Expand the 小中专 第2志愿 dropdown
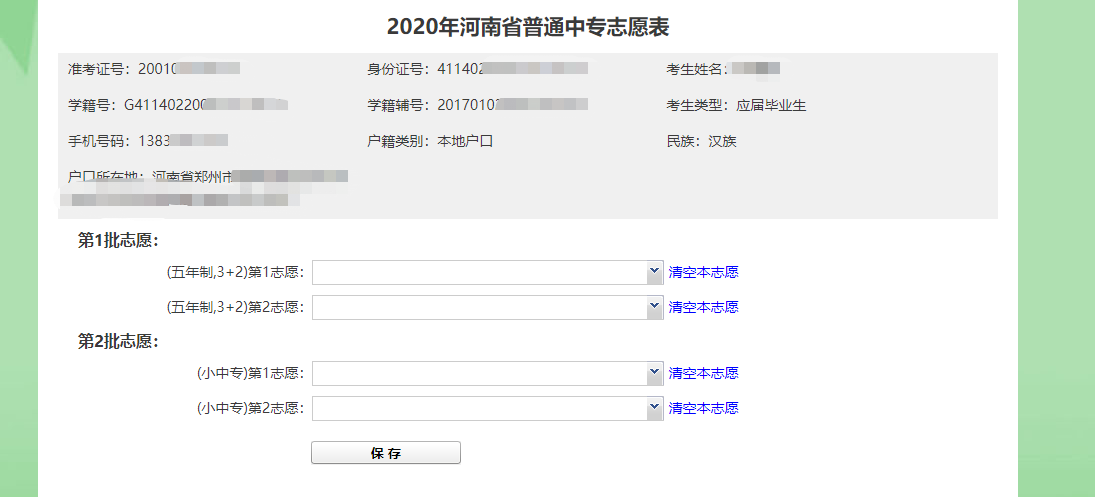Viewport: 1095px width, 497px height. click(487, 409)
